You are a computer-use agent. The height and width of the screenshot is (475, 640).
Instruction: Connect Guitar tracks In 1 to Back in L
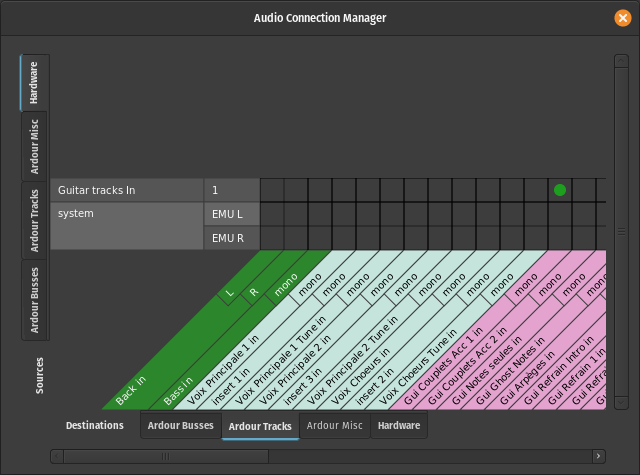pyautogui.click(x=272, y=190)
